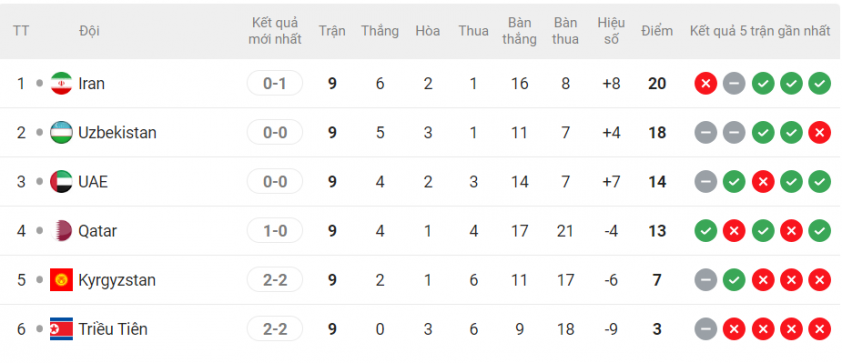Click the Kyrgyzstan flag icon

pos(61,280)
